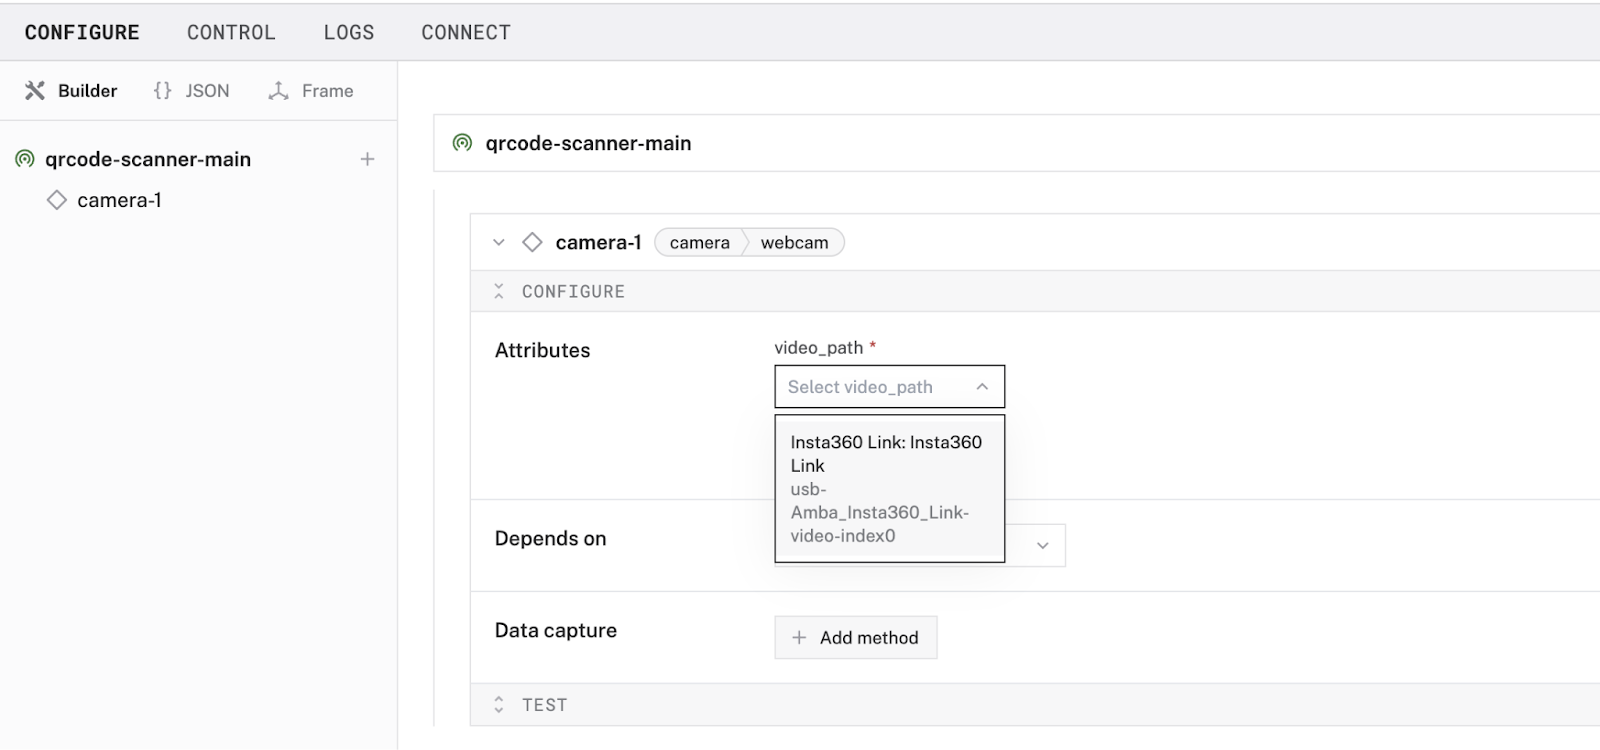Click the webcam model tag
Image resolution: width=1600 pixels, height=750 pixels.
tap(794, 243)
